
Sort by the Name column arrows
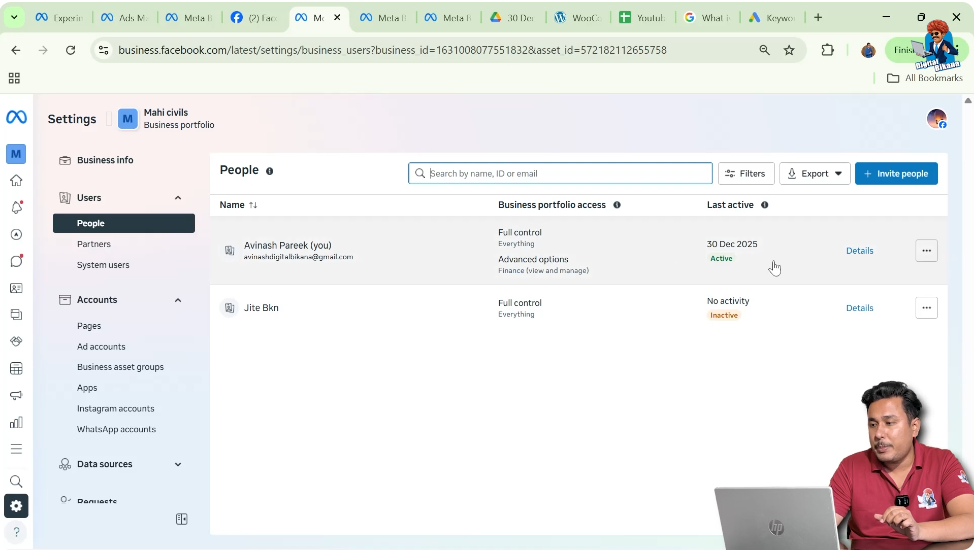tap(253, 205)
